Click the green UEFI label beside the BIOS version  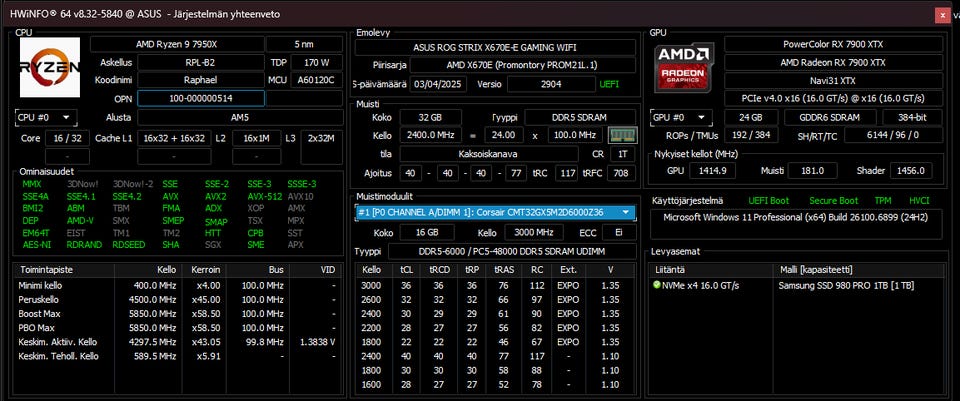click(x=609, y=84)
